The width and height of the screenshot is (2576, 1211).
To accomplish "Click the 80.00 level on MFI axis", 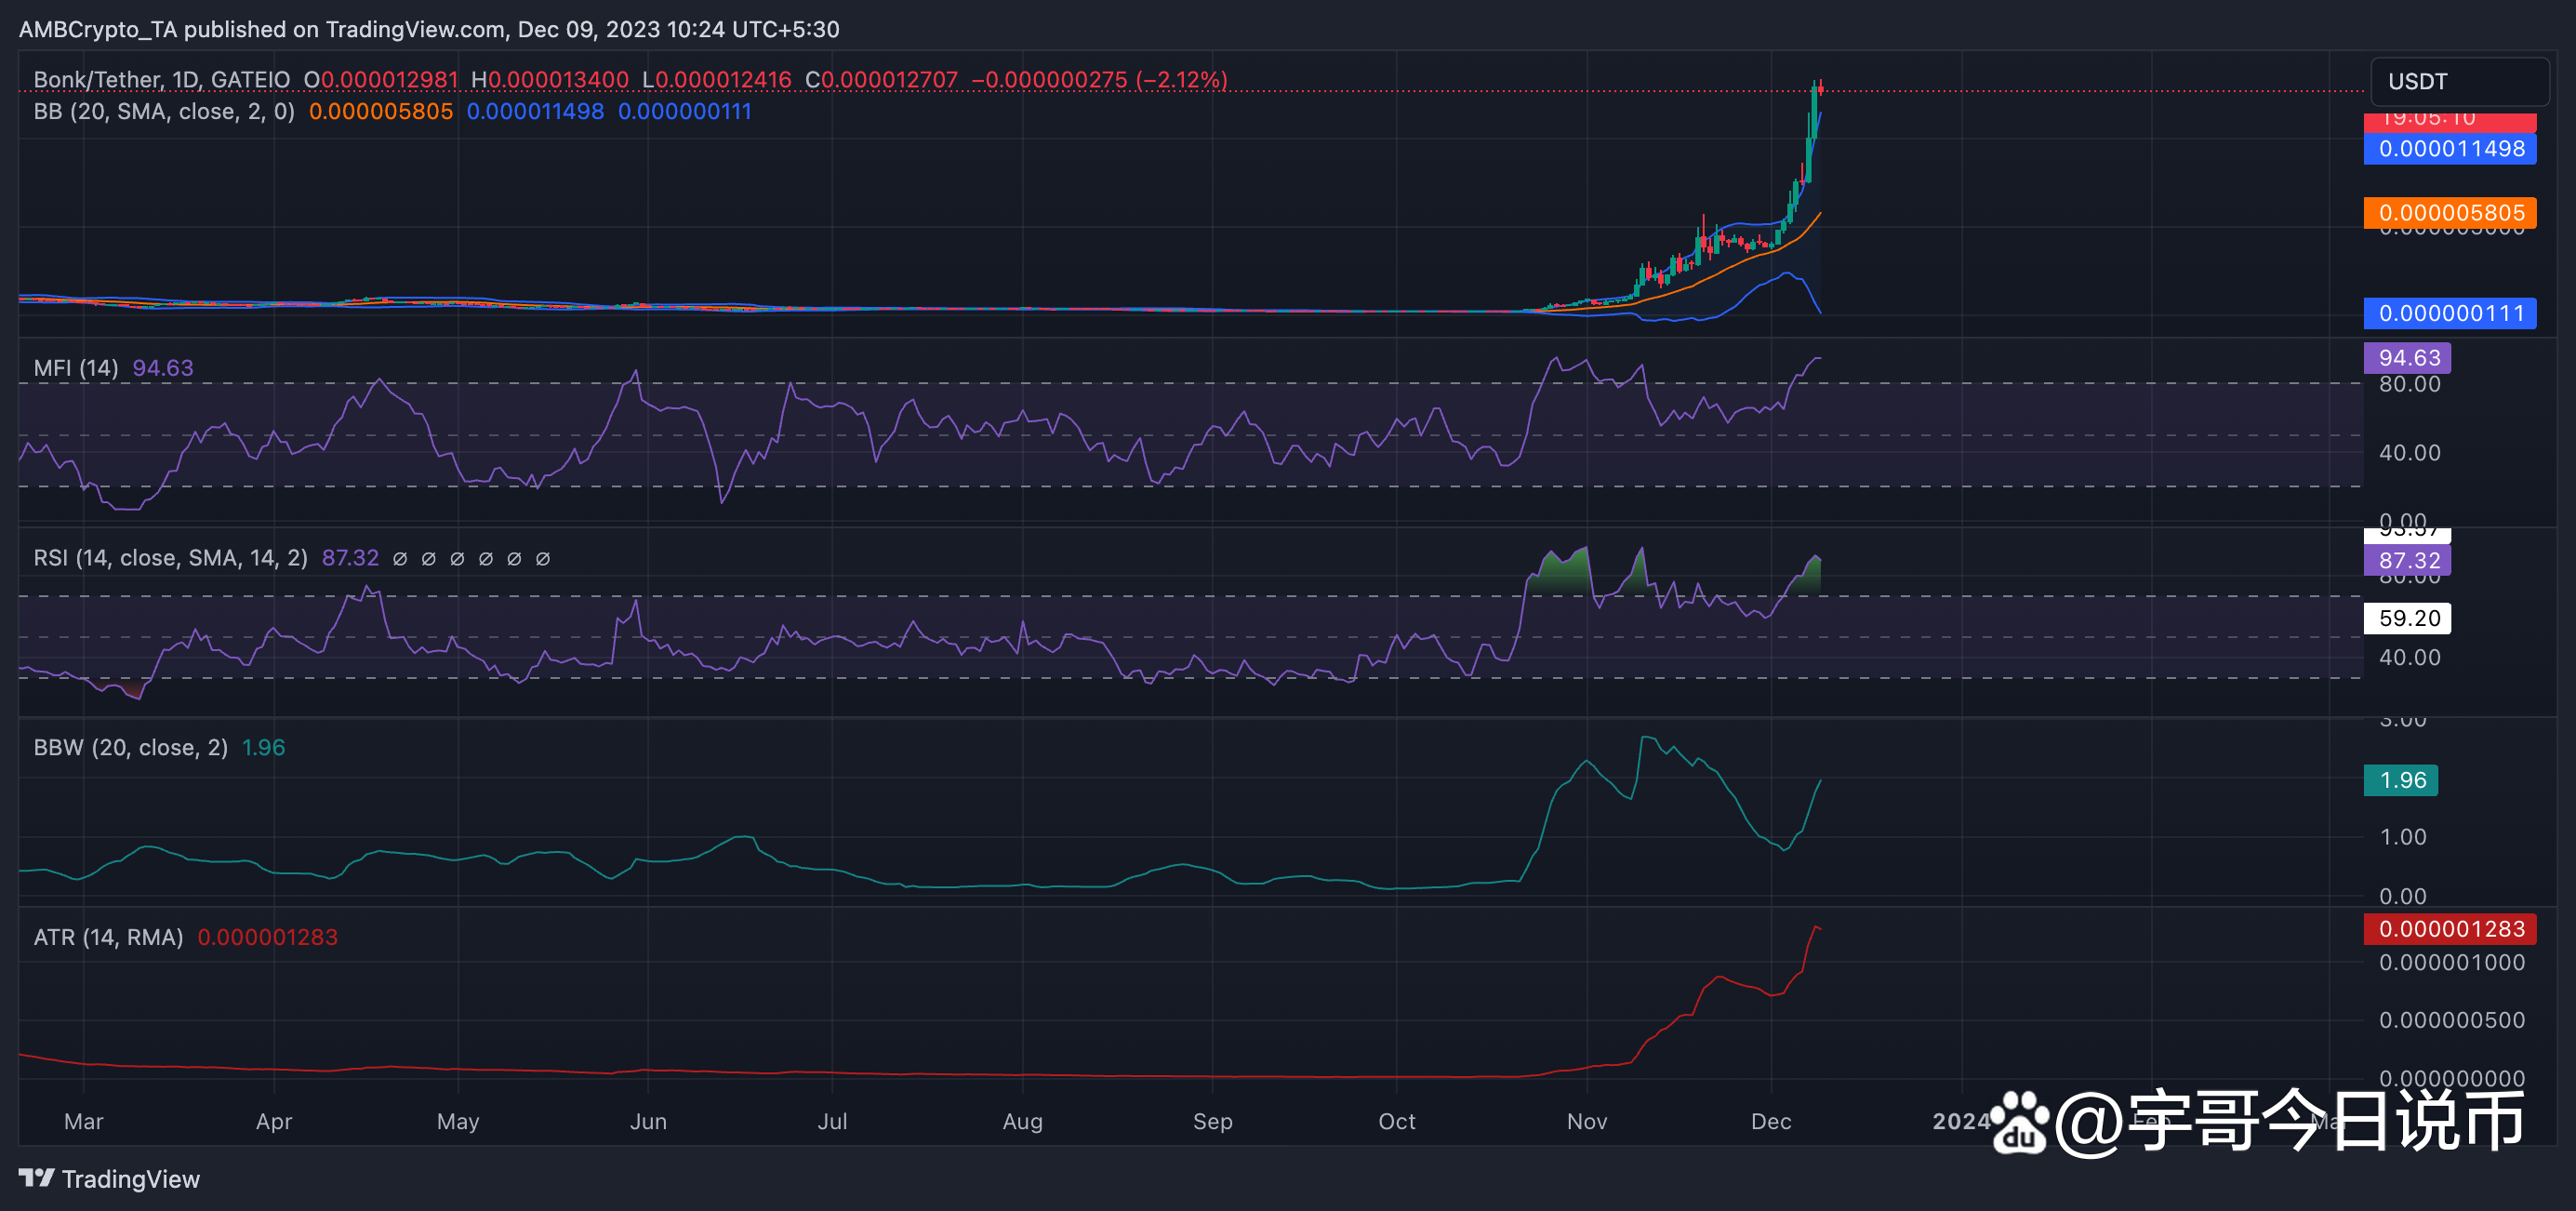I will coord(2410,385).
